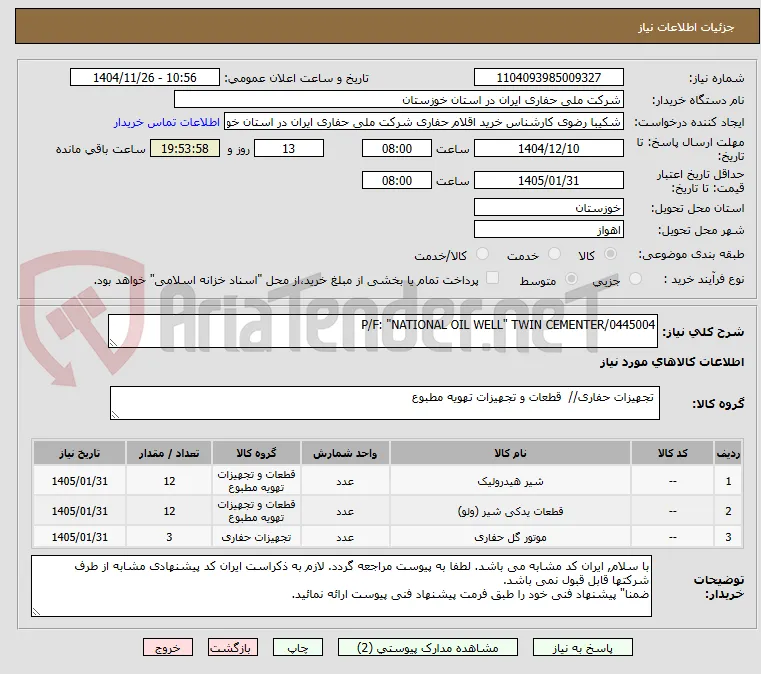Select the قطعات یدکی شیر (ولو) cell
Viewport: 761px width, 674px height.
510,511
